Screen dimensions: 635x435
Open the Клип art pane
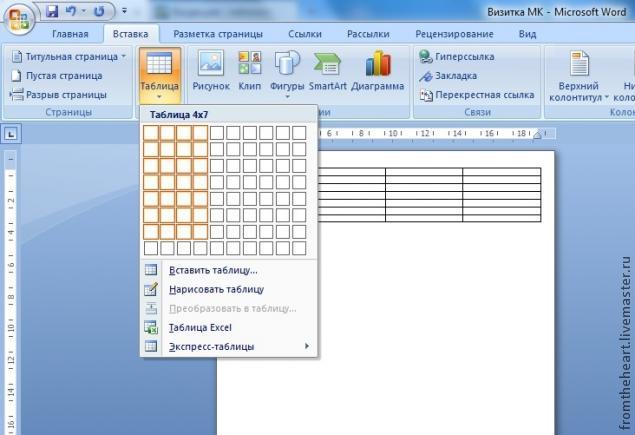pyautogui.click(x=249, y=70)
